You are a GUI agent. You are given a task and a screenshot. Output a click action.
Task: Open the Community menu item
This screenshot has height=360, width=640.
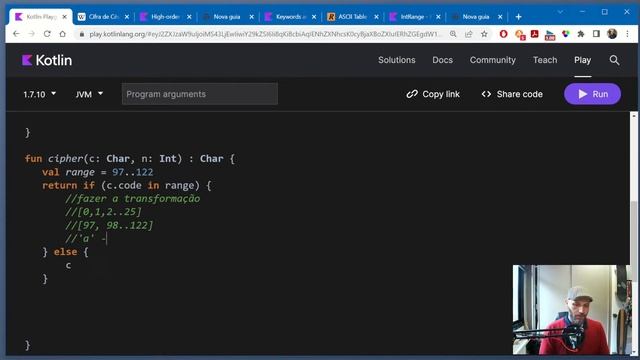pyautogui.click(x=493, y=60)
